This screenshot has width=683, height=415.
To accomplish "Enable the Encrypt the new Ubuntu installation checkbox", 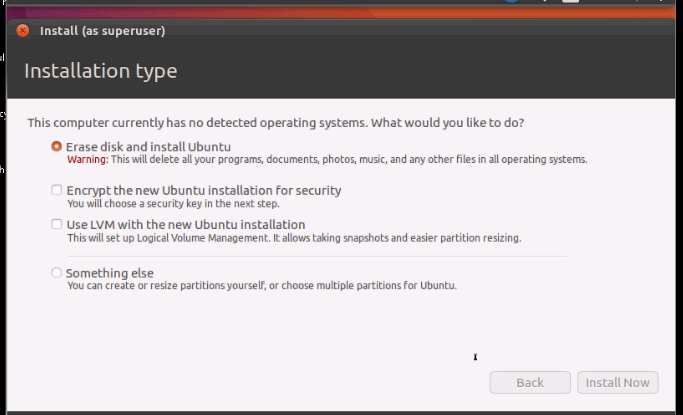I will (57, 190).
